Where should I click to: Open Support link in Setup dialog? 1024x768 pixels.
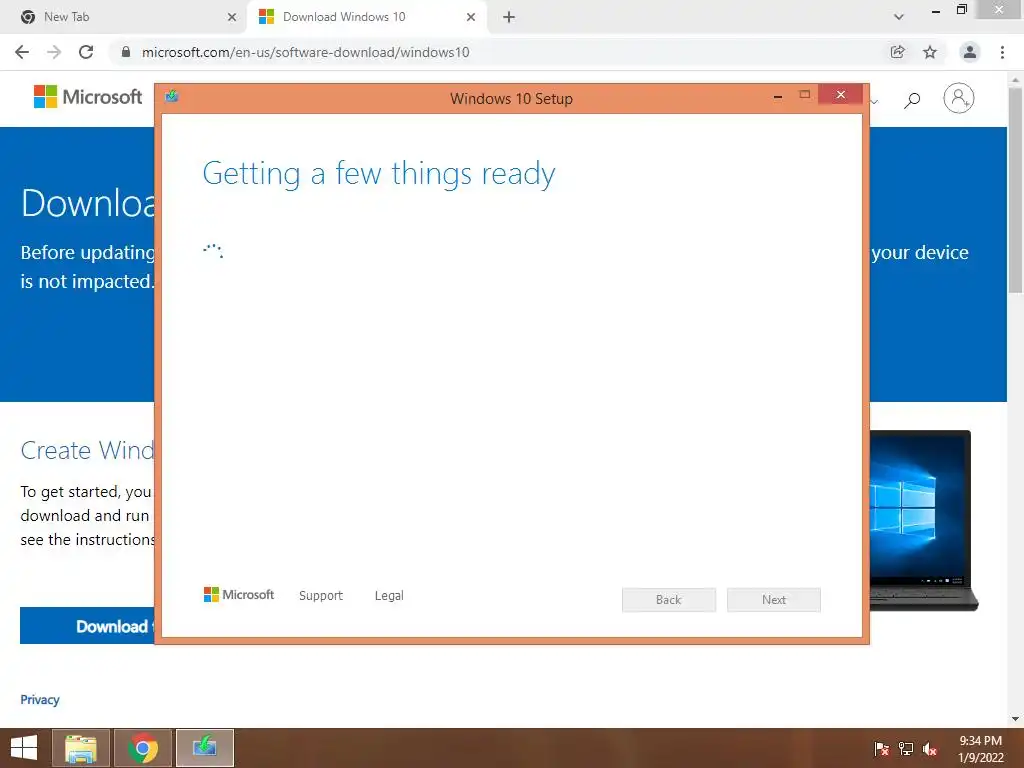pos(321,596)
